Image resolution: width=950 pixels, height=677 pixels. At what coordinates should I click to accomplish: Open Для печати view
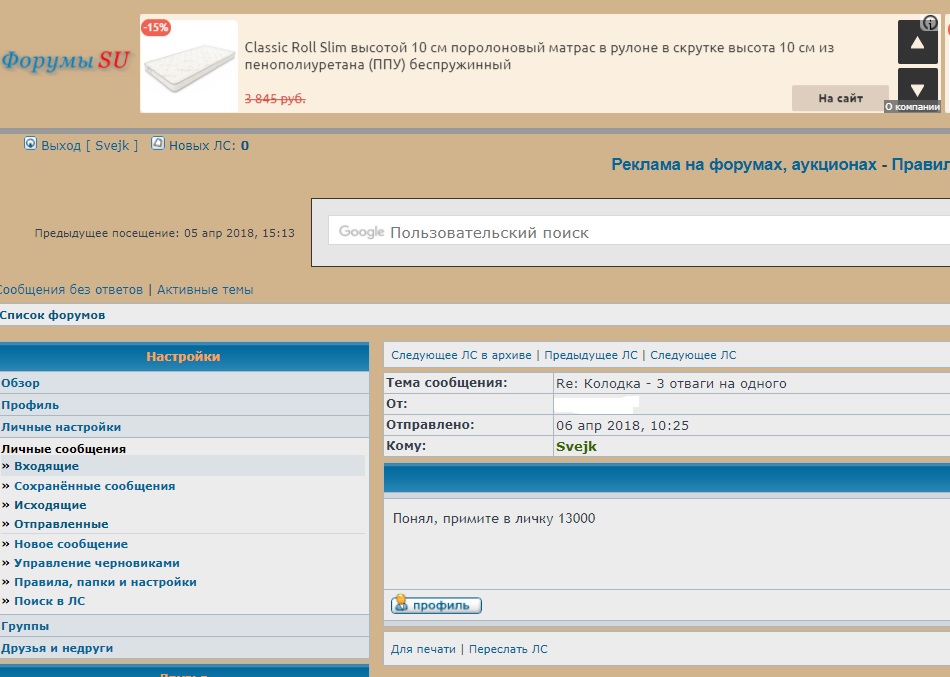point(423,649)
